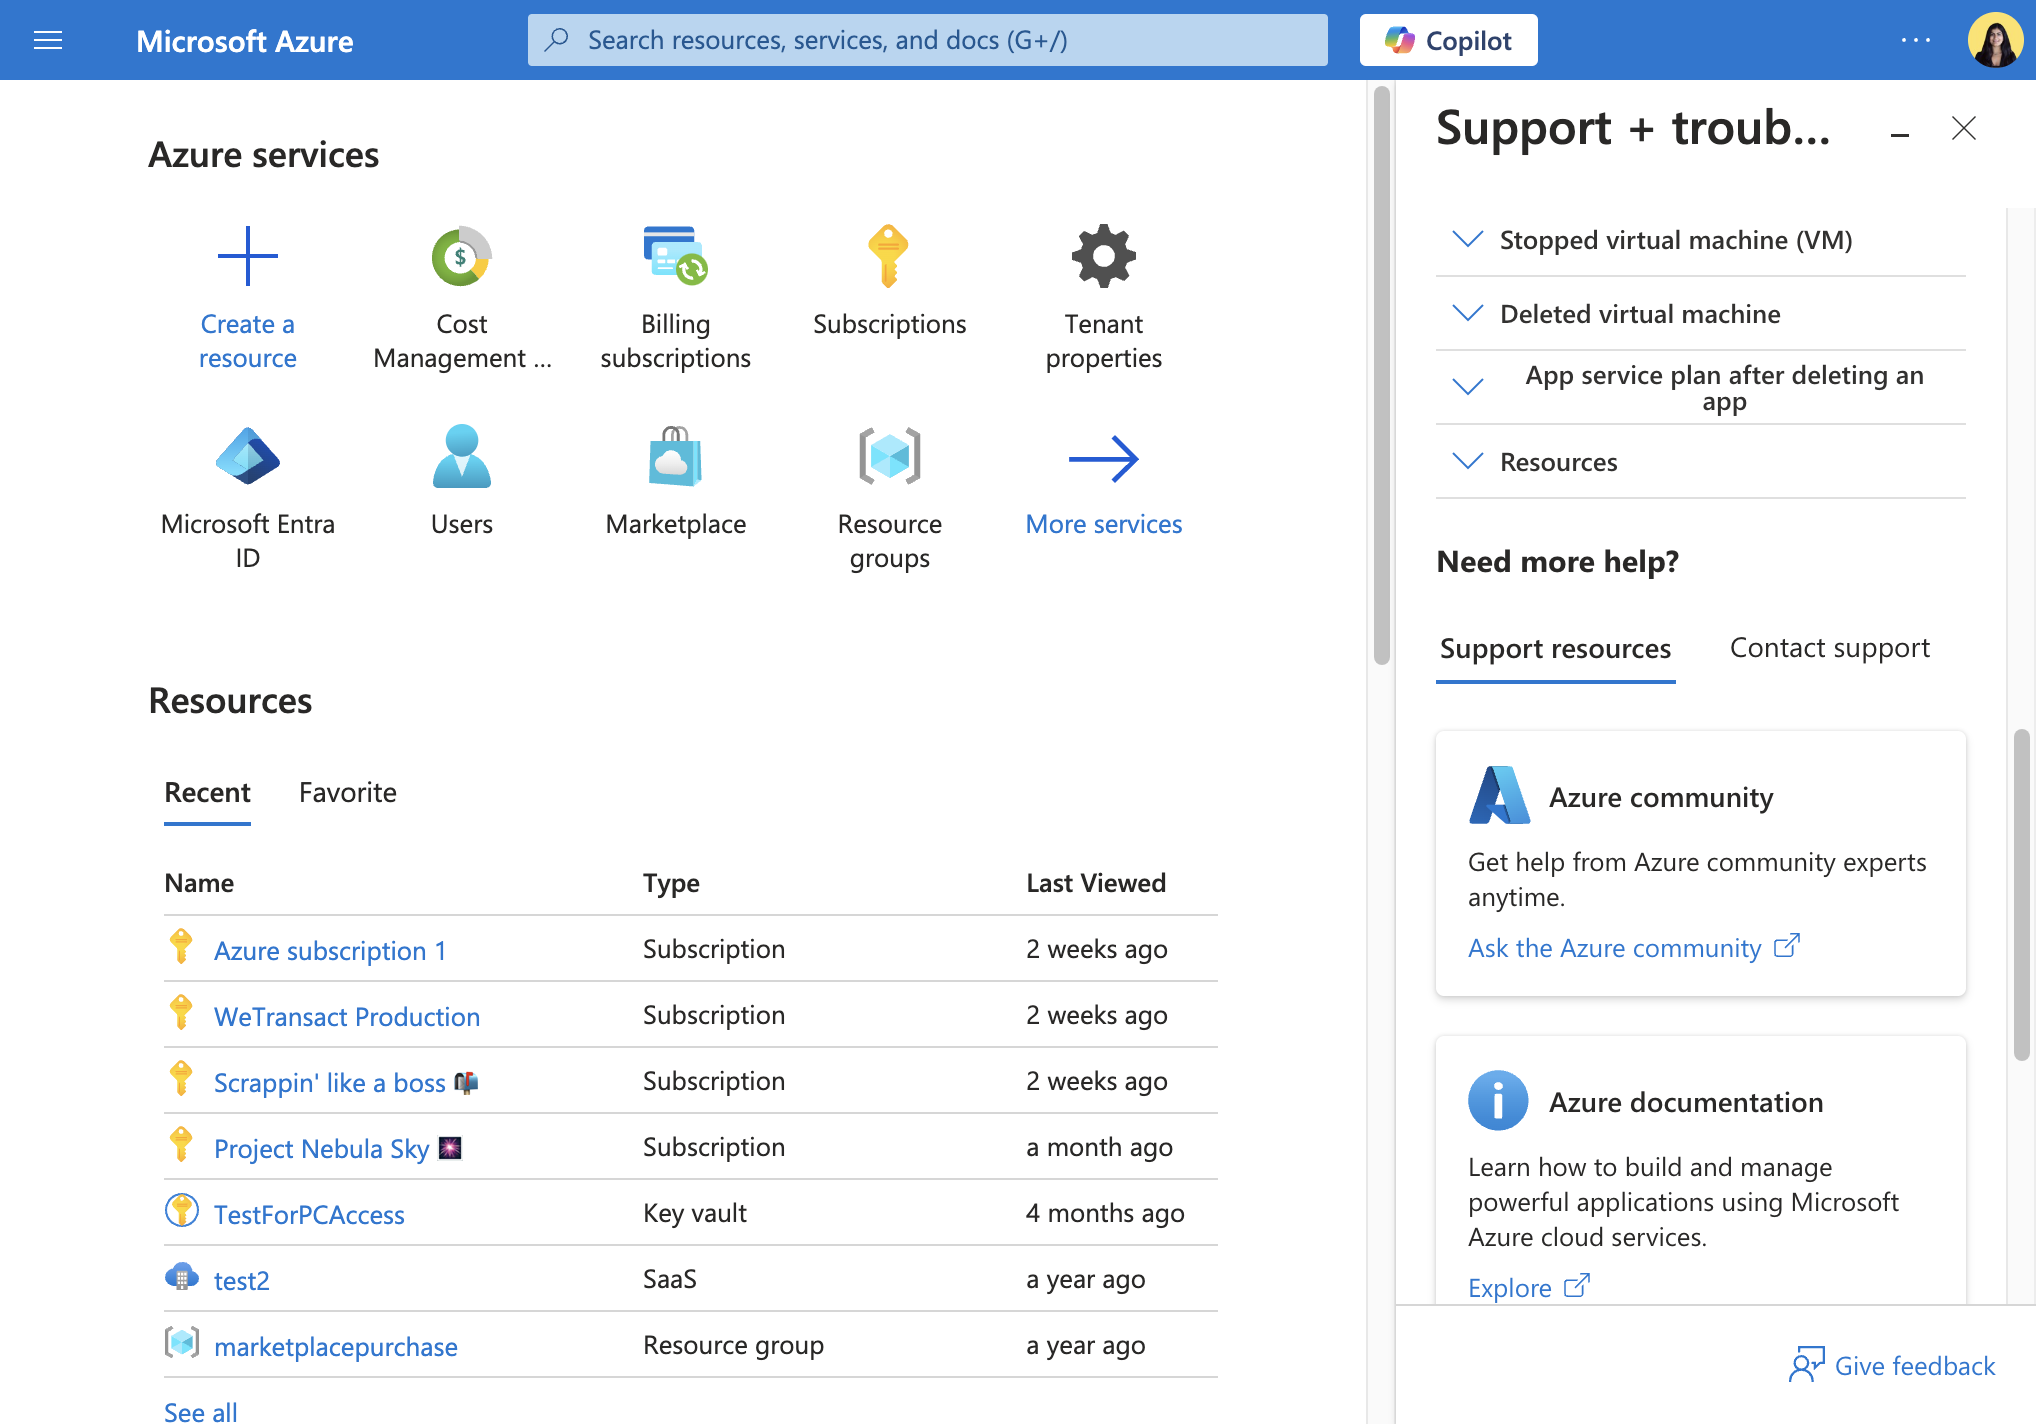Open Project Nebula Sky subscription
Screen dimensions: 2036x1424
338,1148
